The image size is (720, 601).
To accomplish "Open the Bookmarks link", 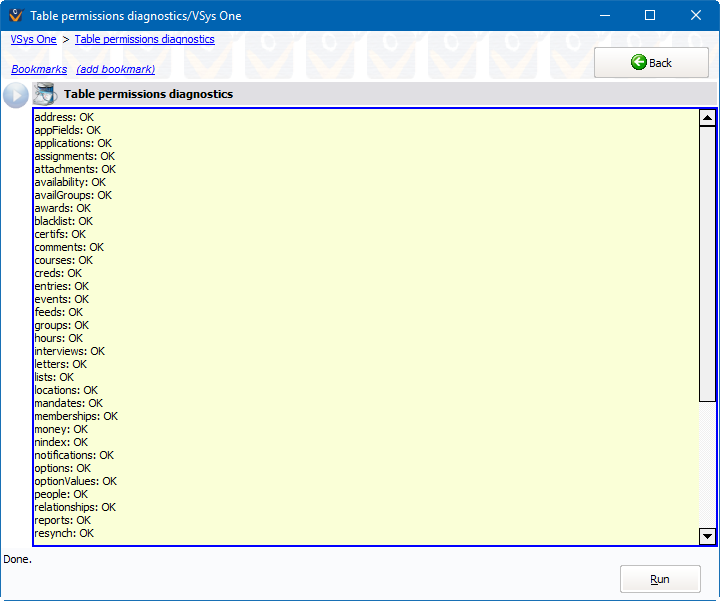I will click(x=39, y=69).
